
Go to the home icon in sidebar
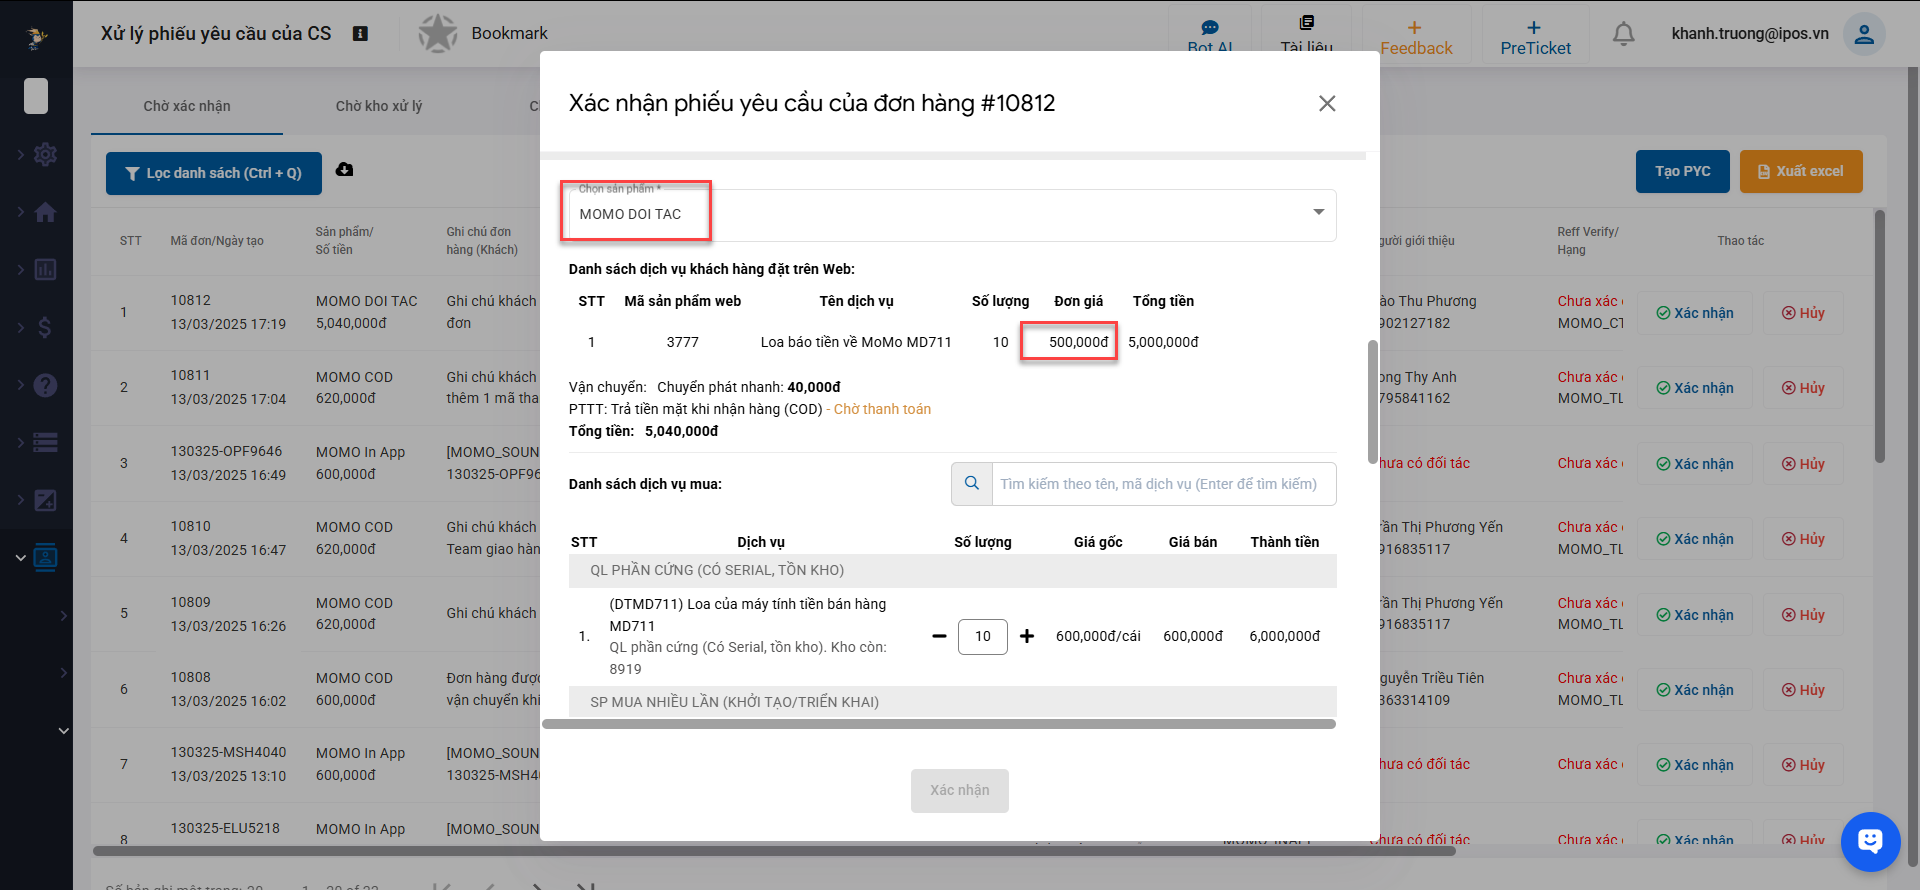point(45,212)
